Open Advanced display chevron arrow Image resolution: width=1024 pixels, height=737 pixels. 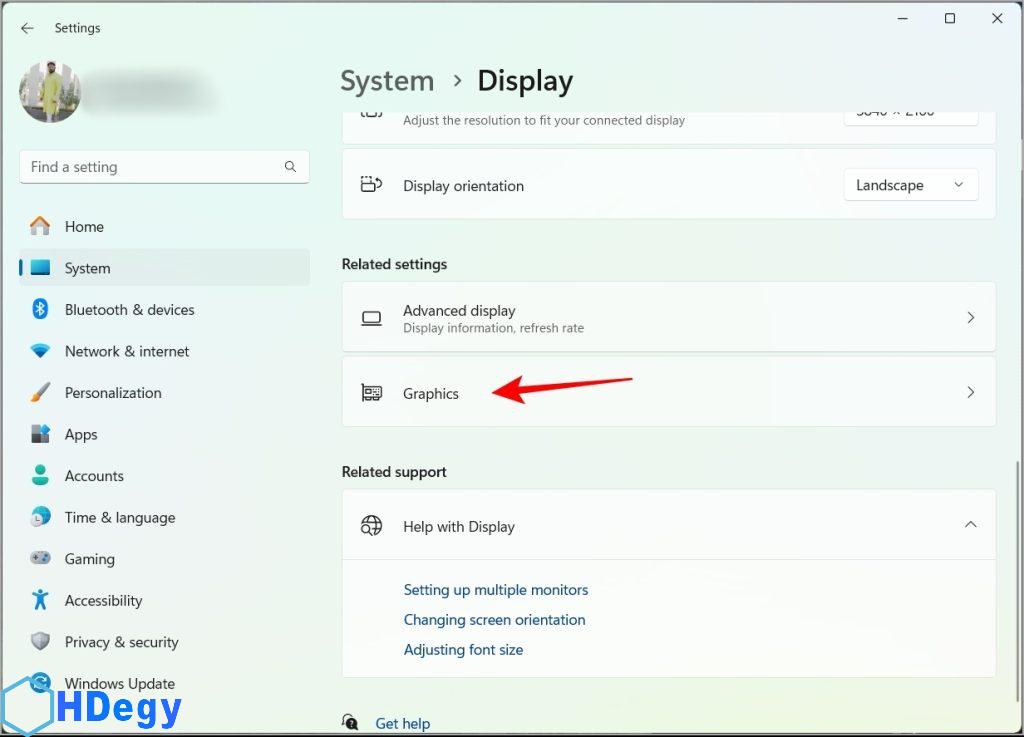(969, 318)
